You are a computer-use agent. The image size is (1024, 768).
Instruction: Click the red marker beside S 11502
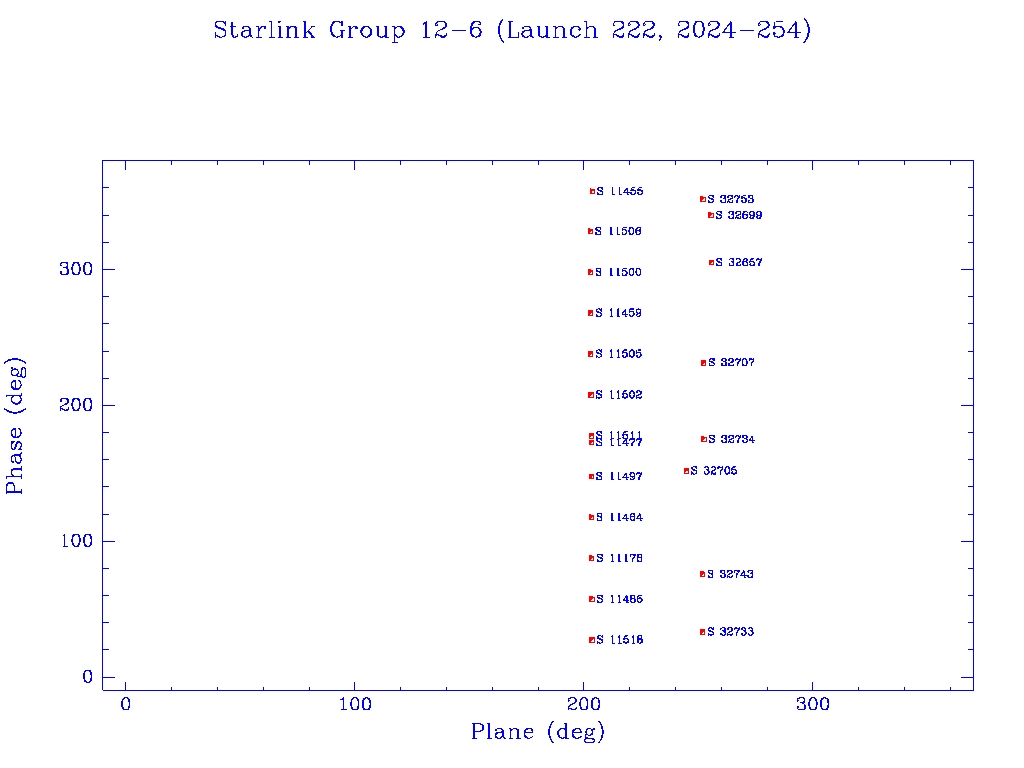tap(590, 395)
